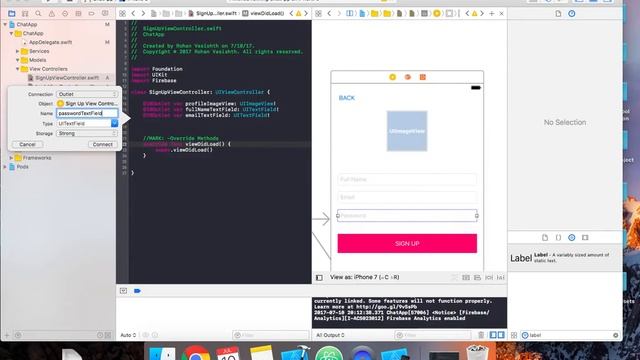640x360 pixels.
Task: Click View as: iPhone 7 device bar
Action: (364, 277)
